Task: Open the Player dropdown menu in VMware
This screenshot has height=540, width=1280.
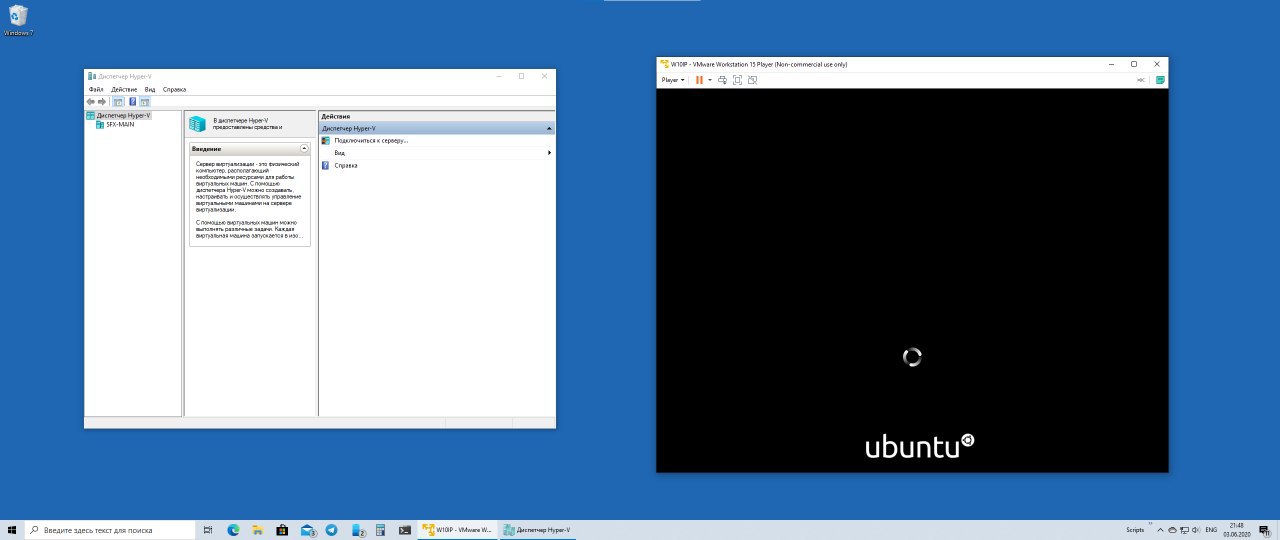Action: [673, 79]
